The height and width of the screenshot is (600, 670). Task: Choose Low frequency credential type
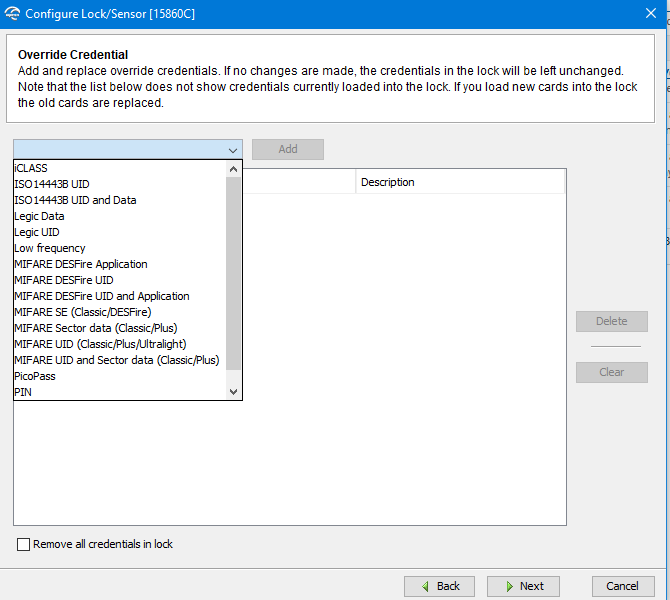pyautogui.click(x=50, y=248)
